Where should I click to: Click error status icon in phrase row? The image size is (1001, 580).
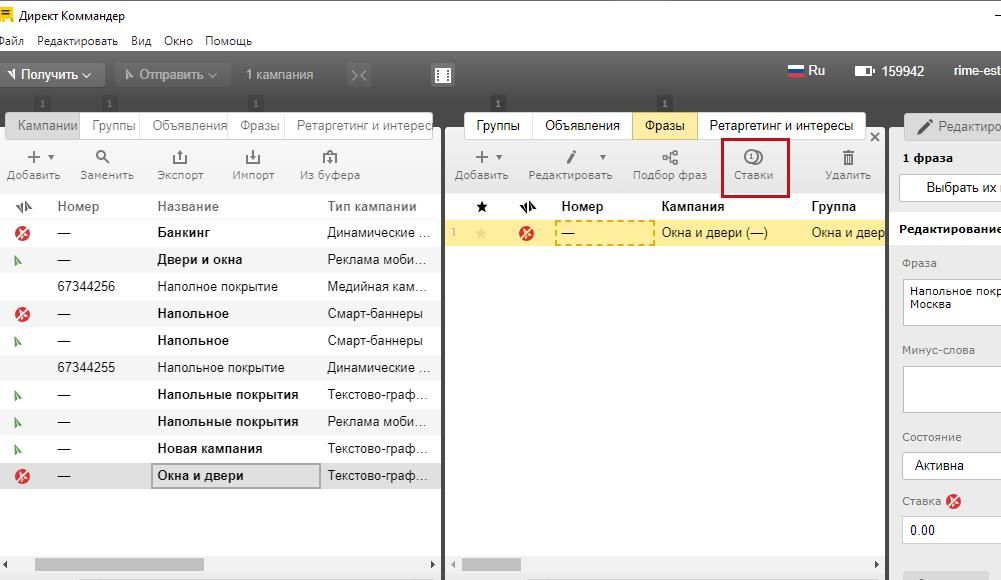(x=527, y=234)
